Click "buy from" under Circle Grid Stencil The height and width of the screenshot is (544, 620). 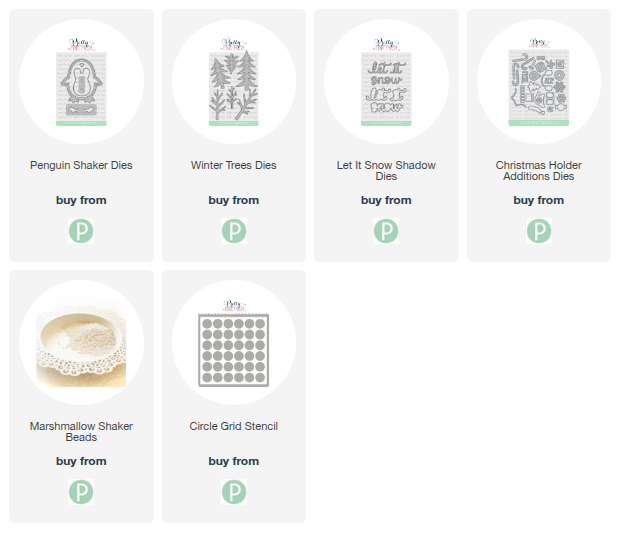pos(234,462)
